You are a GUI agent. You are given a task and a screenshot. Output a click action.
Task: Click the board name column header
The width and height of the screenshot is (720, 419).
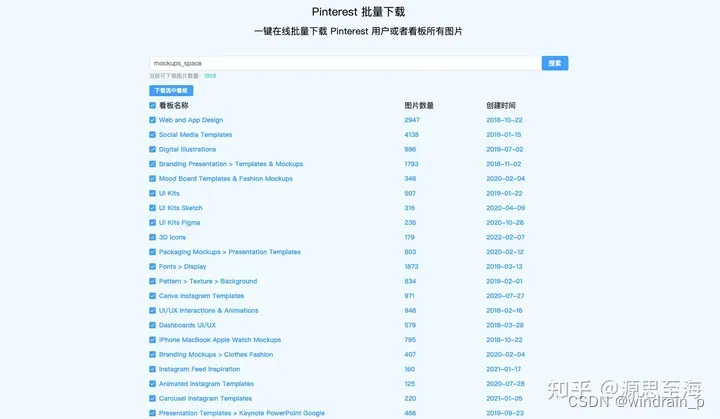click(174, 105)
